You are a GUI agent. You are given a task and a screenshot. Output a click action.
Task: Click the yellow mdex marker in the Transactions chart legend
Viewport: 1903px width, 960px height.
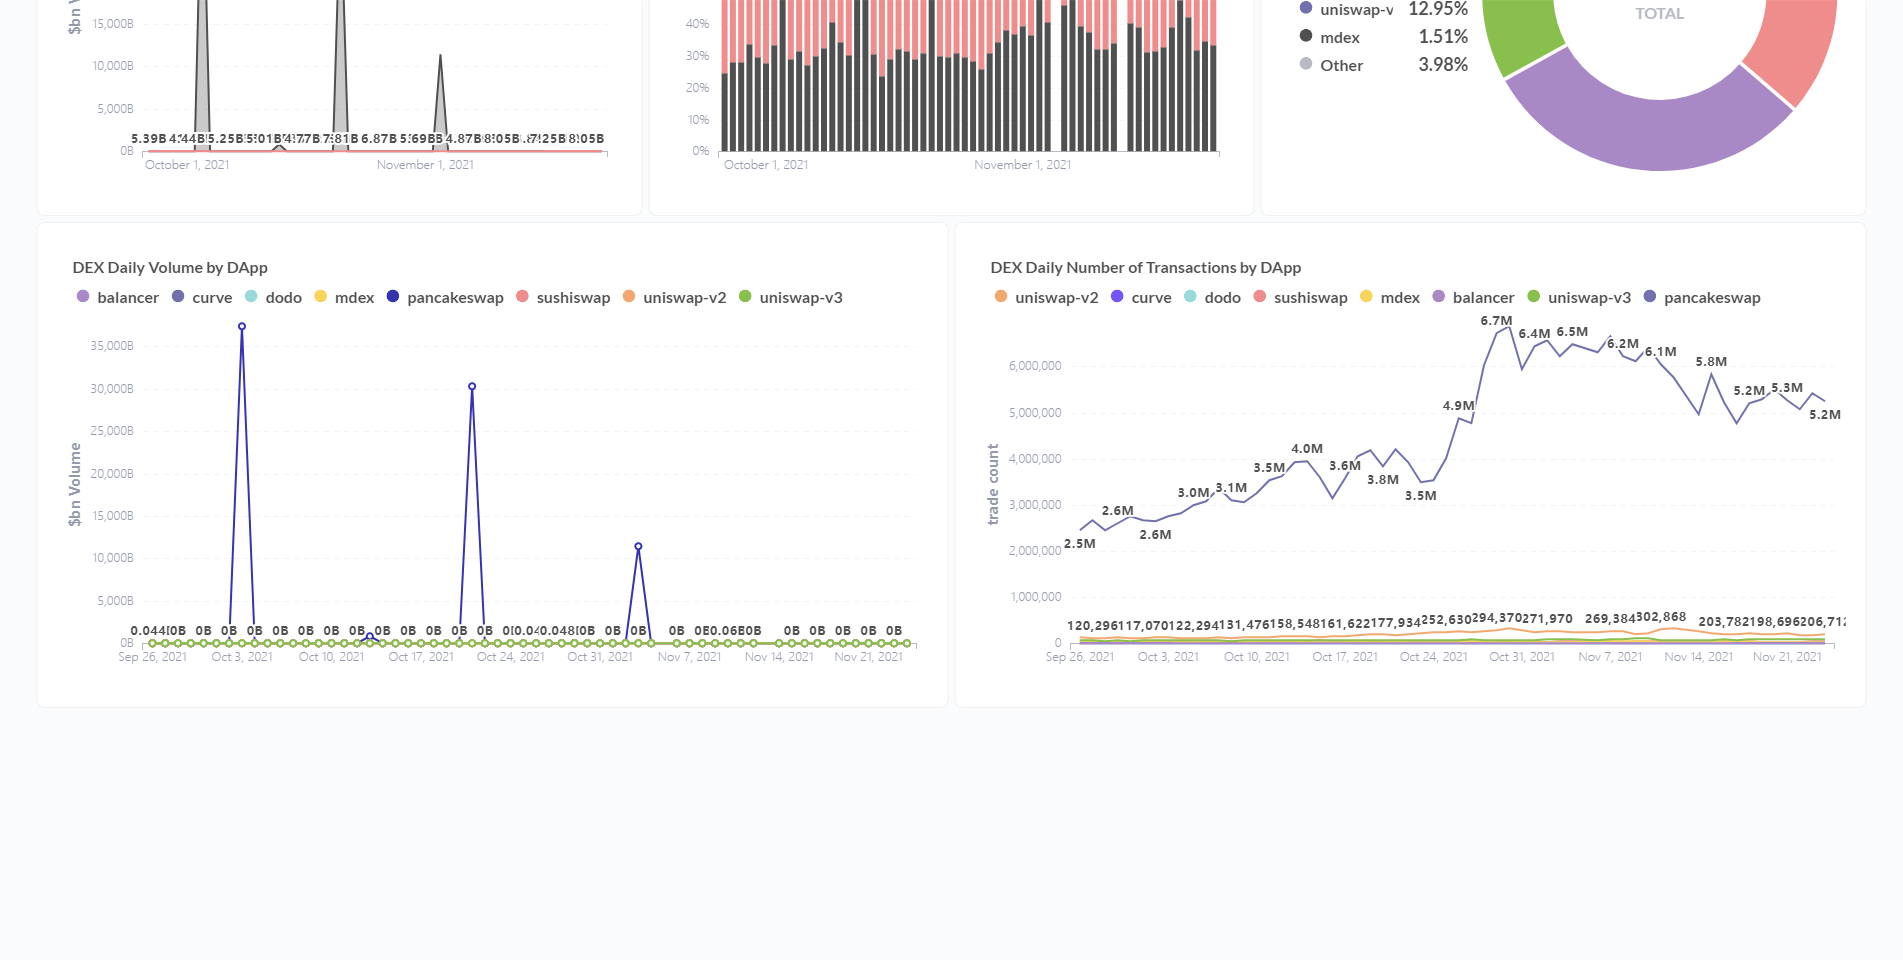[x=1364, y=297]
